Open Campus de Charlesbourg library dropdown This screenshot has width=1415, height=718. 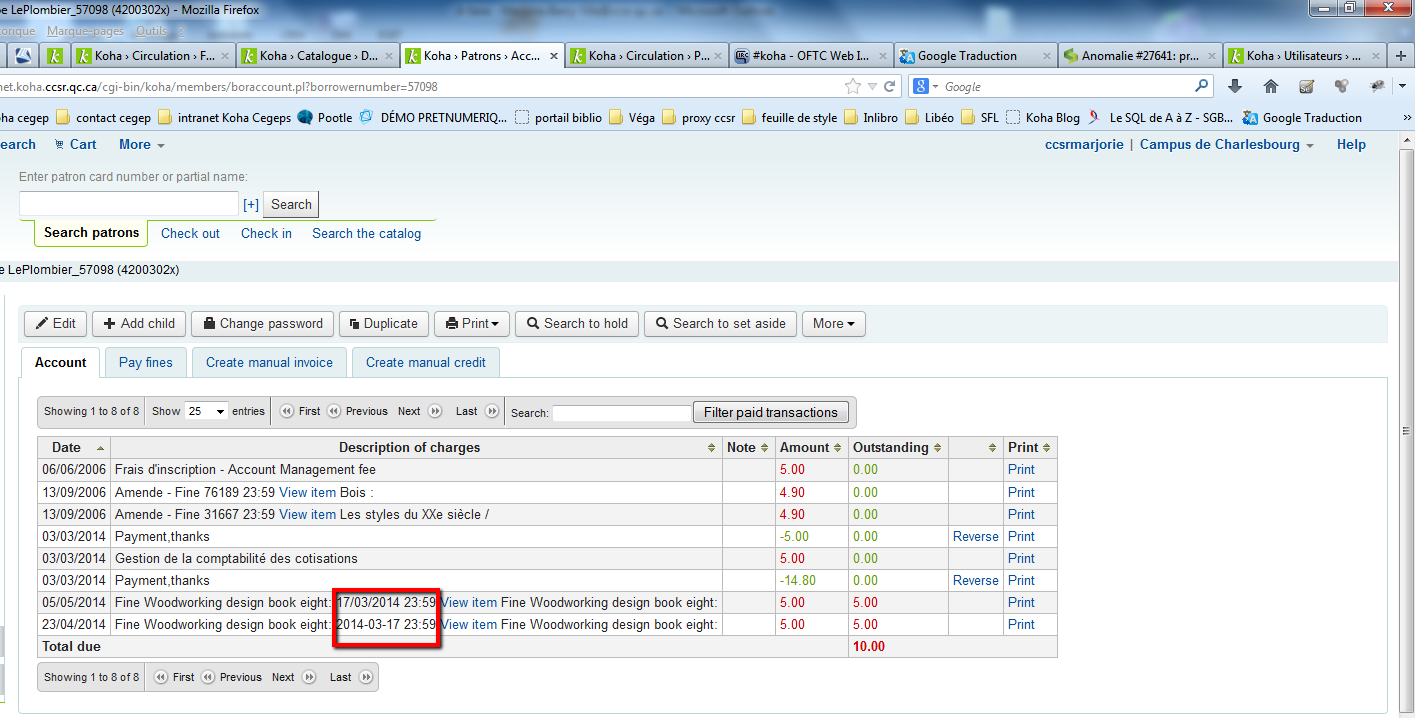point(1226,145)
